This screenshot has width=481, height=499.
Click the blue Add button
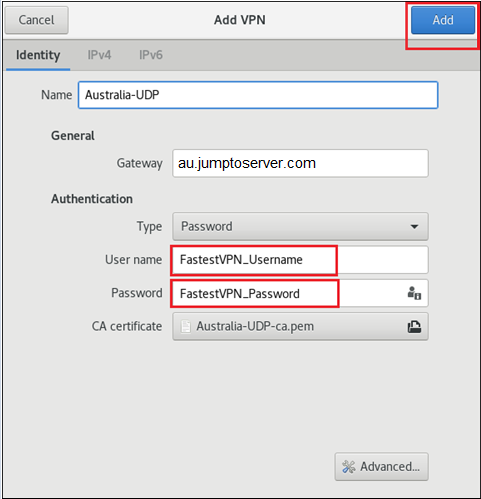[443, 20]
